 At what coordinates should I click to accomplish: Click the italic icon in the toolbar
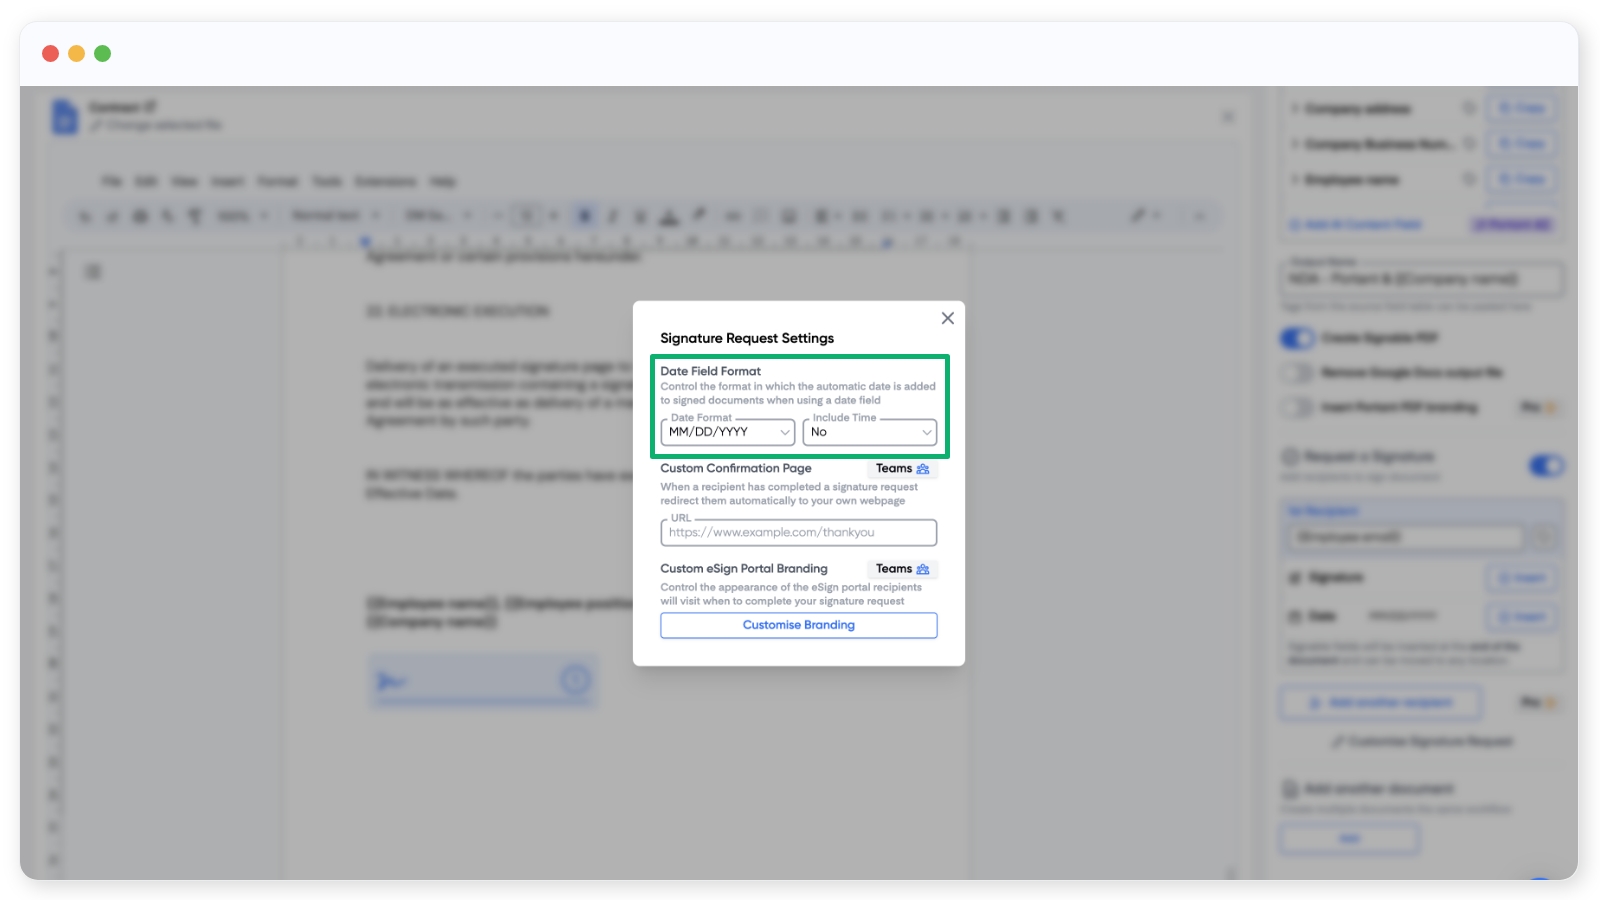point(613,216)
